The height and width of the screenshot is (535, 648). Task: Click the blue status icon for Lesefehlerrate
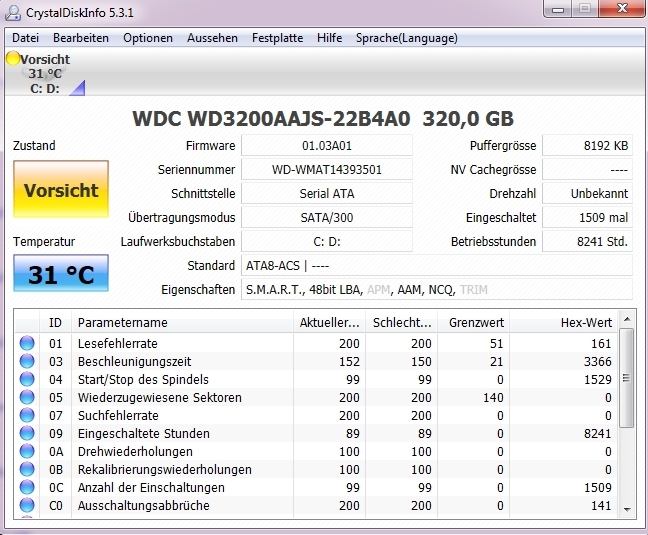[27, 343]
